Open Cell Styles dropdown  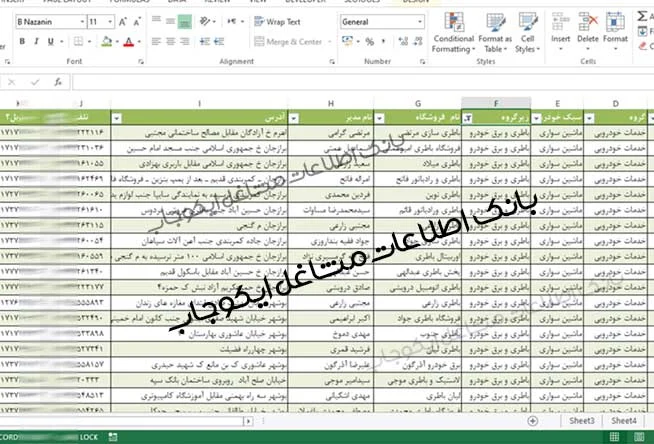[528, 33]
